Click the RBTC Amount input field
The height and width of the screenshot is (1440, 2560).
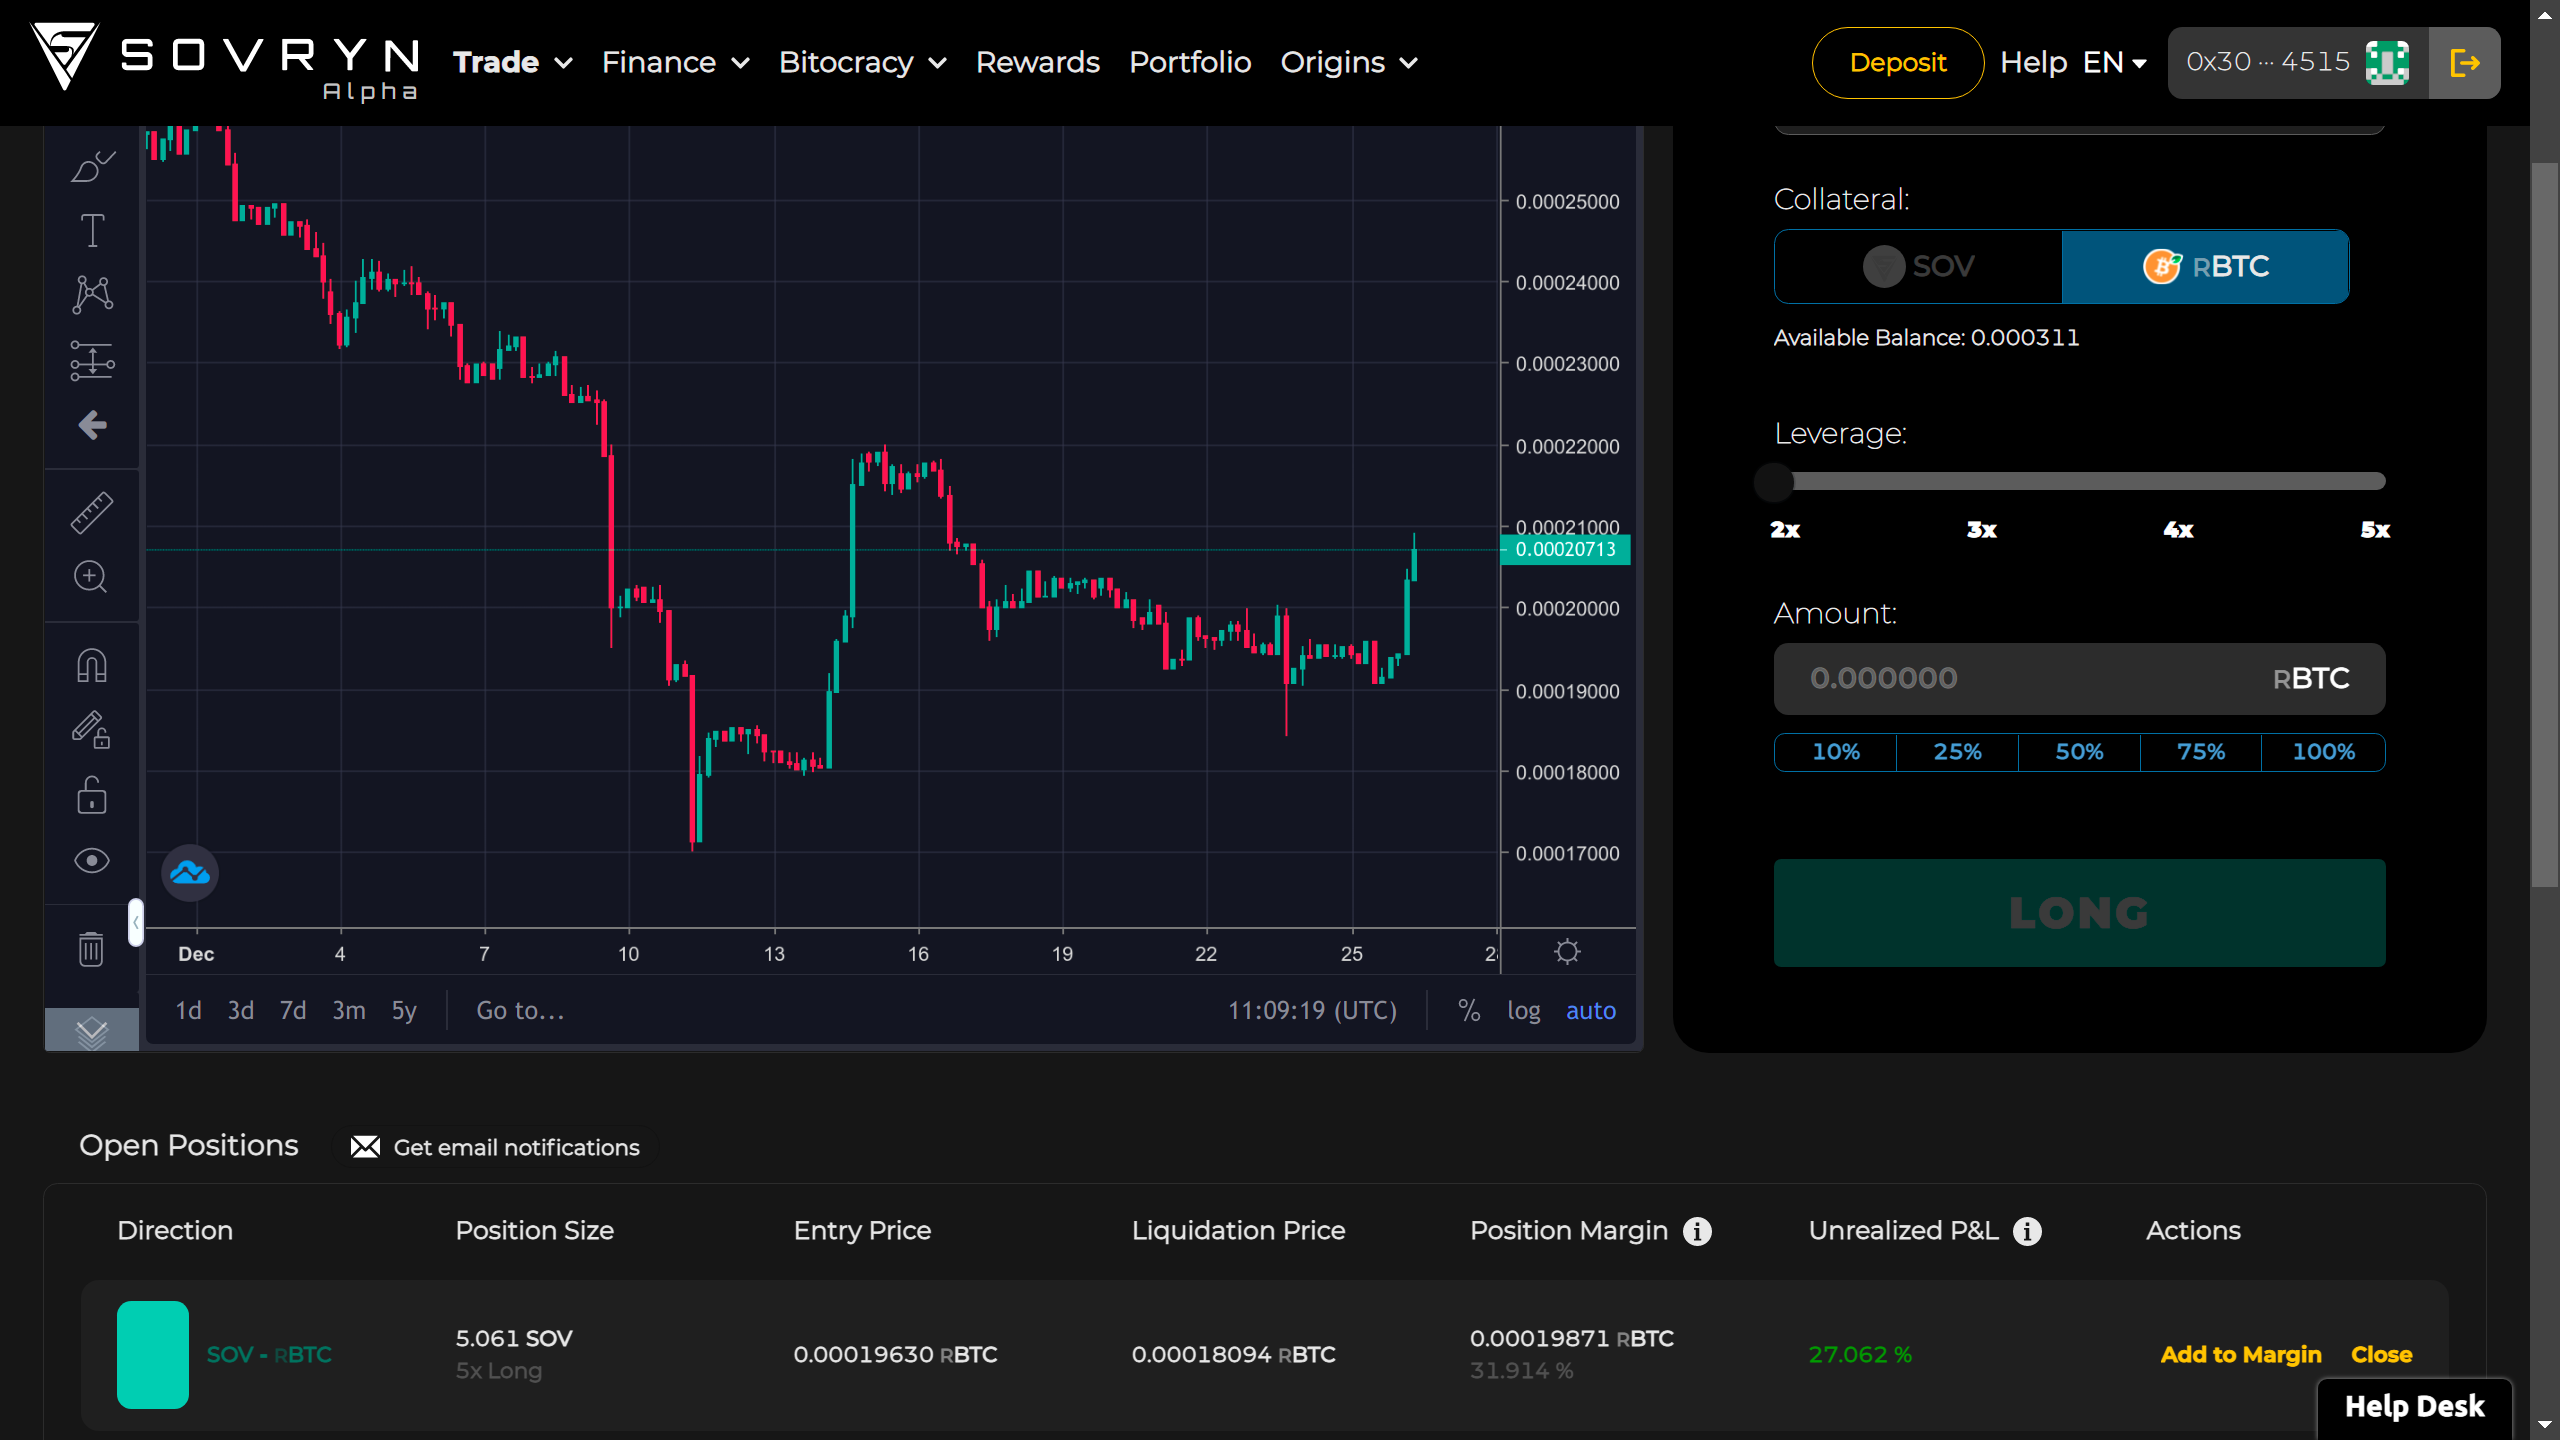[2079, 679]
